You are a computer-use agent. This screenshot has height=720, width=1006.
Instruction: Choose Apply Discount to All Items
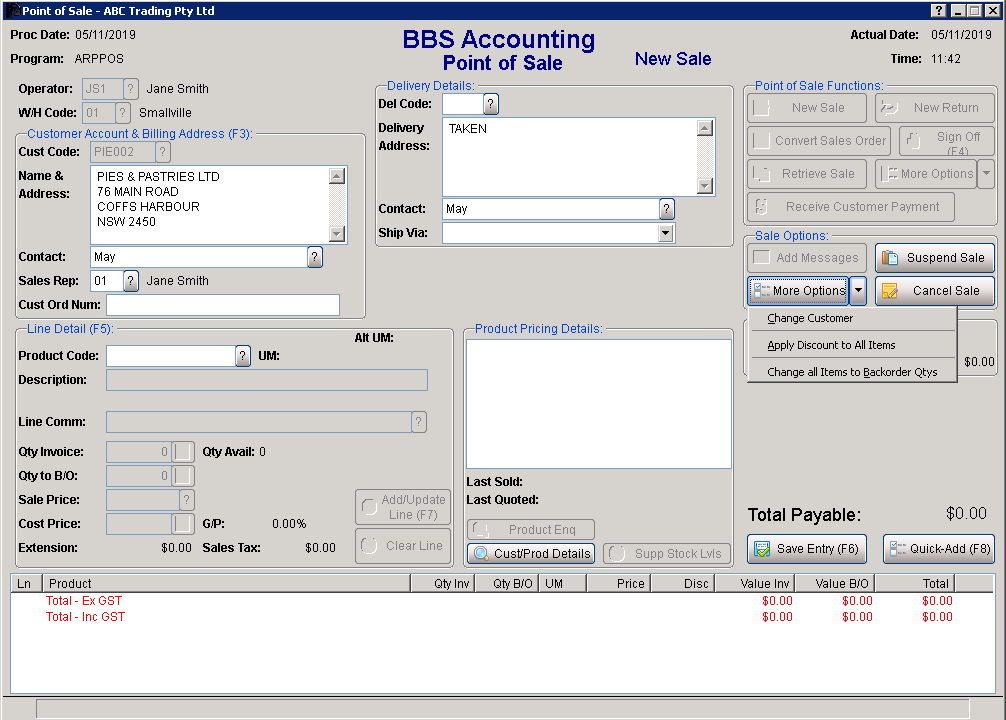[x=831, y=345]
